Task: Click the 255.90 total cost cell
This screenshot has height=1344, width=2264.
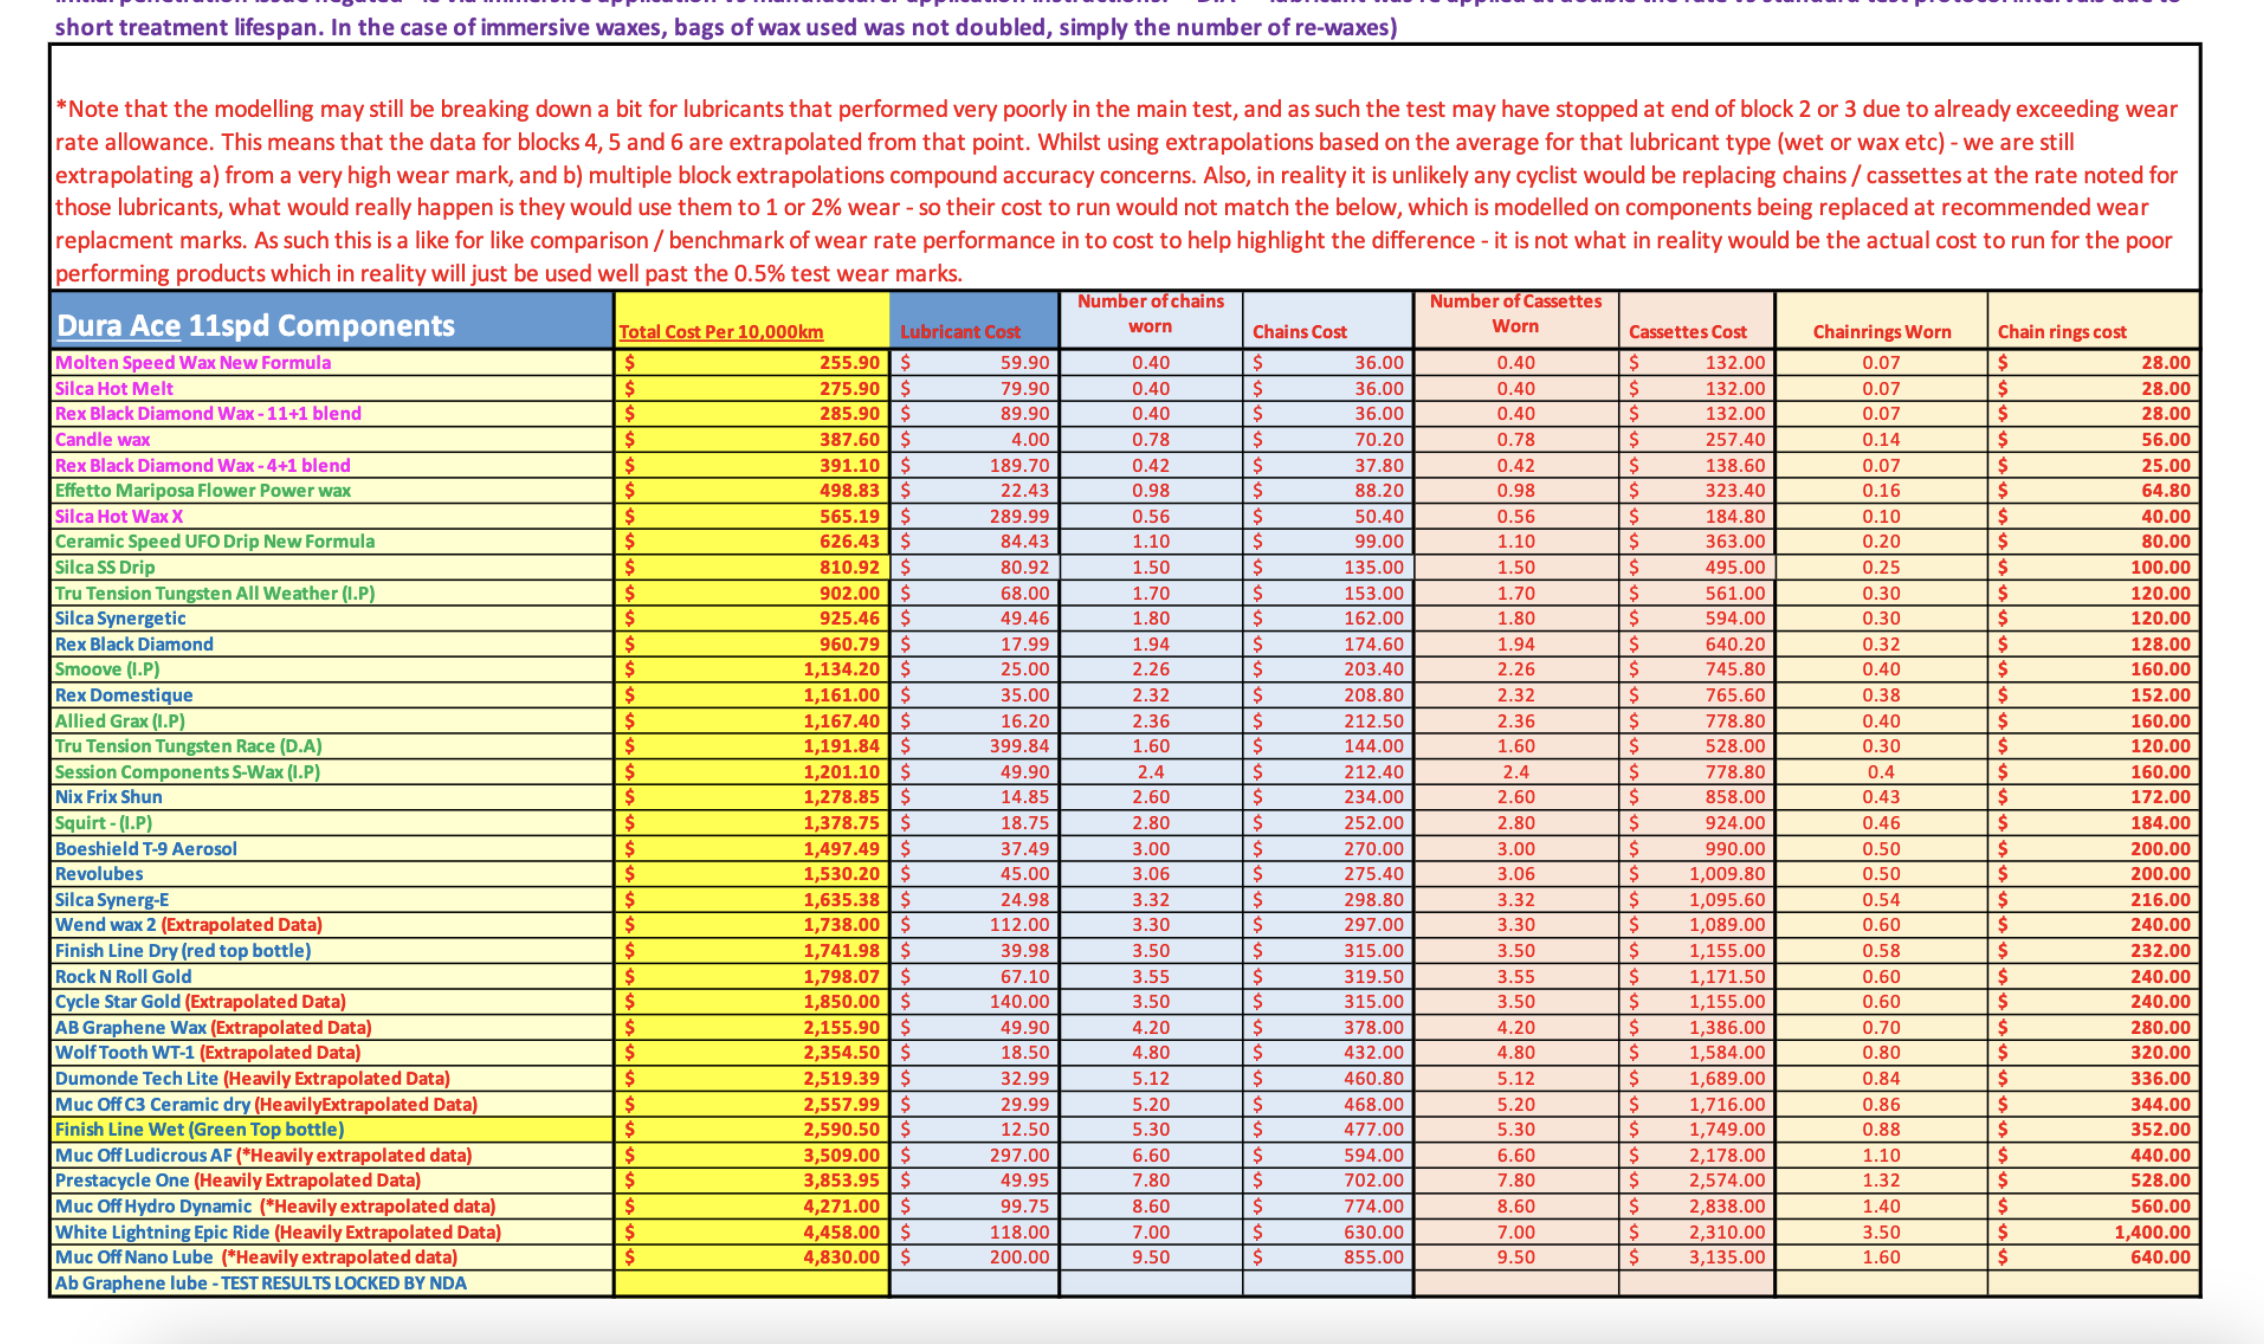Action: point(849,363)
